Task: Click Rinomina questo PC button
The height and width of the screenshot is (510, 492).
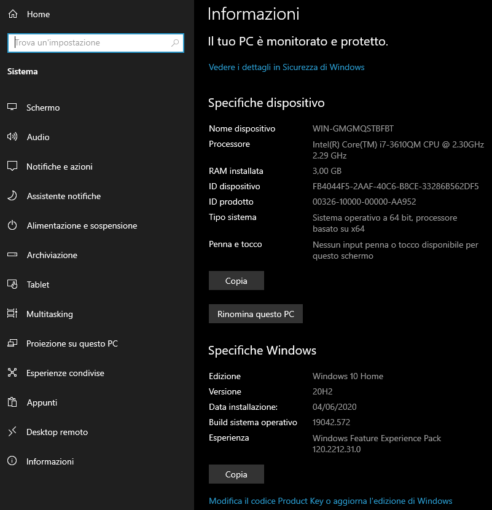Action: pyautogui.click(x=256, y=314)
